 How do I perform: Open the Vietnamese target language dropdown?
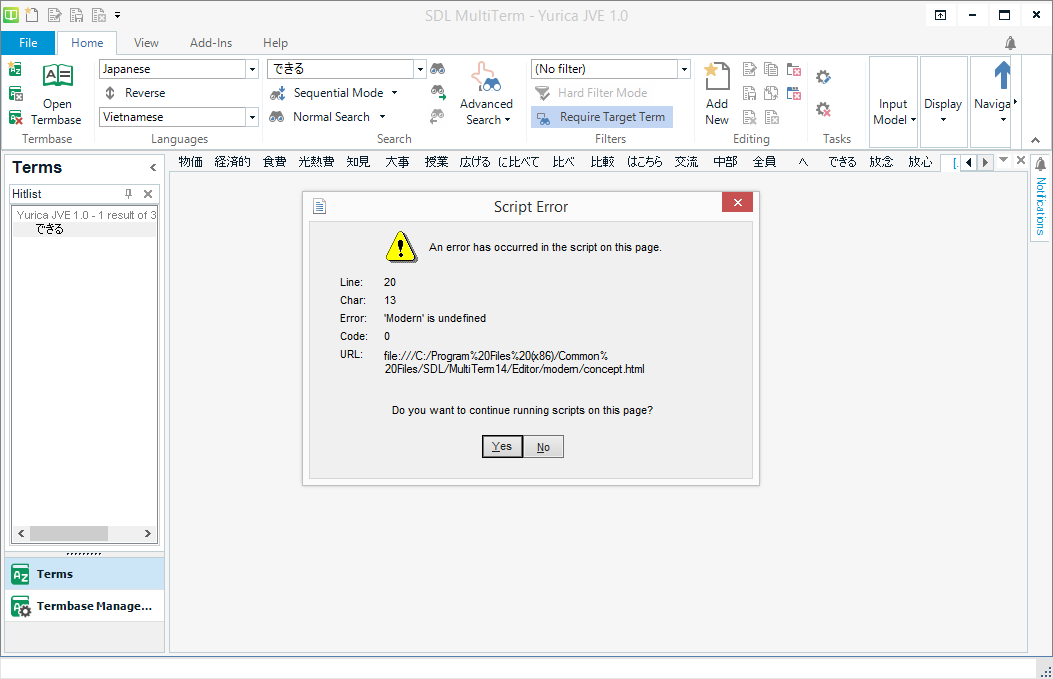click(253, 117)
